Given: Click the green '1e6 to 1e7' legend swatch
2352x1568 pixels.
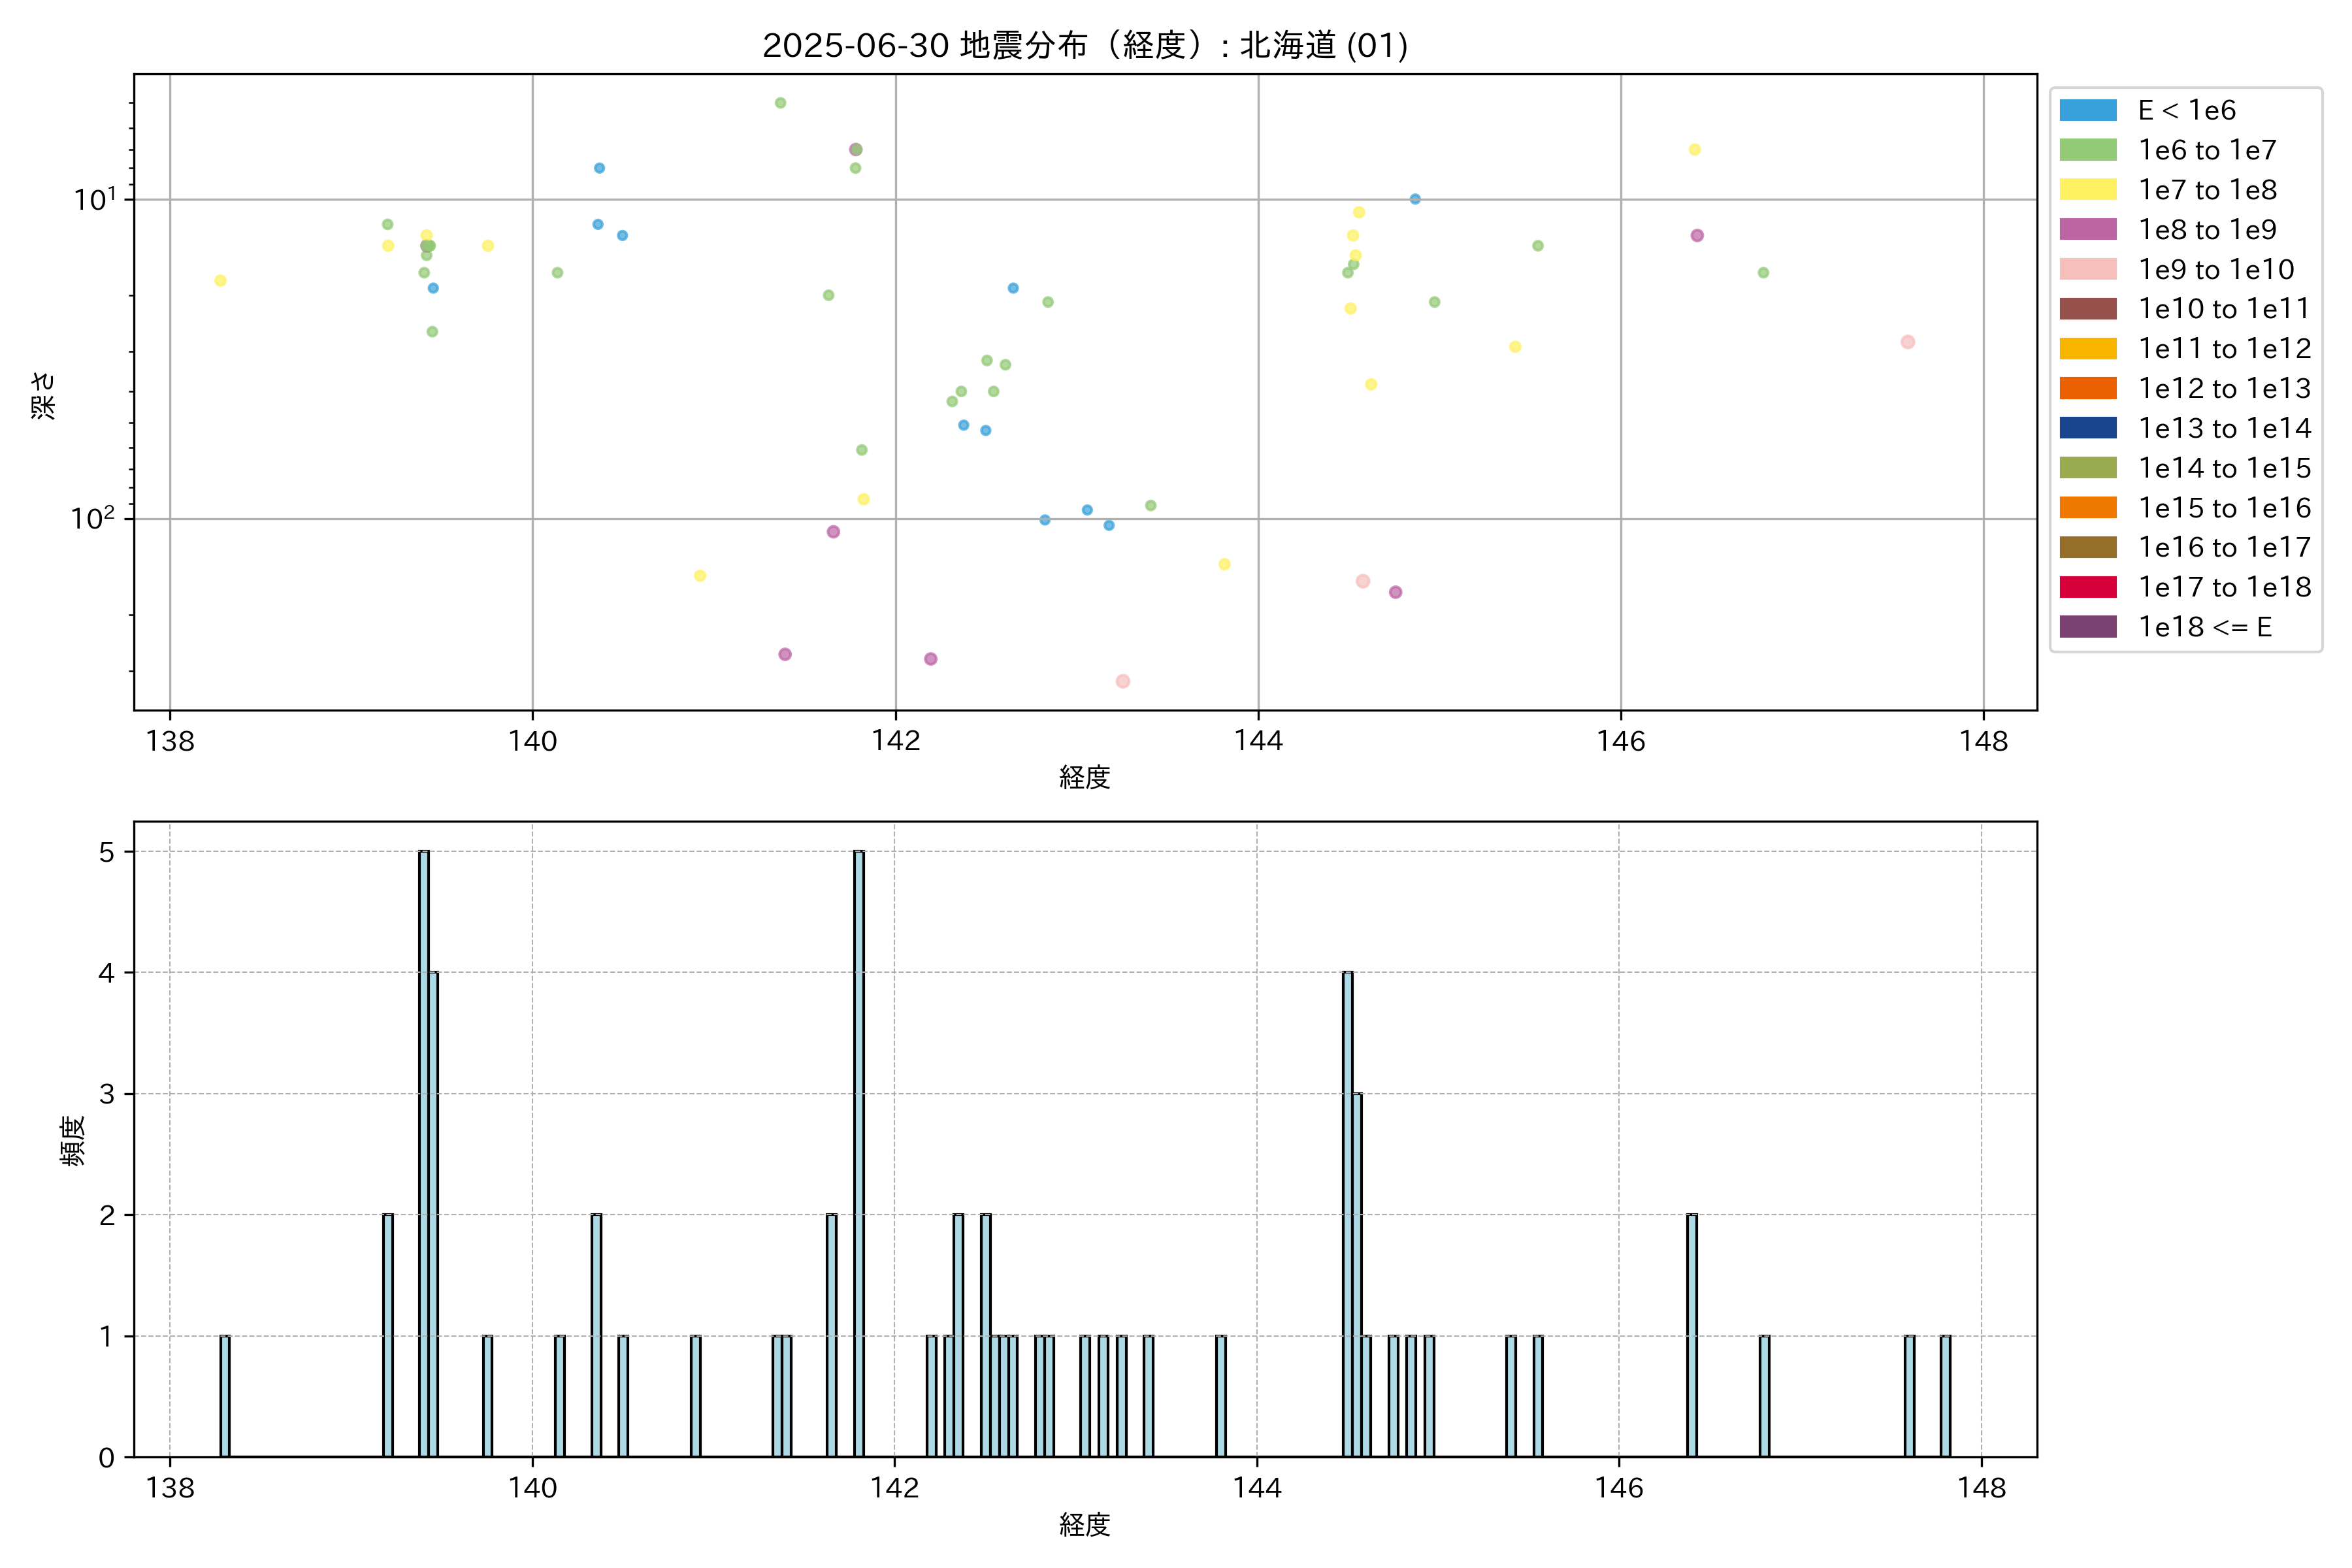Looking at the screenshot, I should coord(2087,150).
